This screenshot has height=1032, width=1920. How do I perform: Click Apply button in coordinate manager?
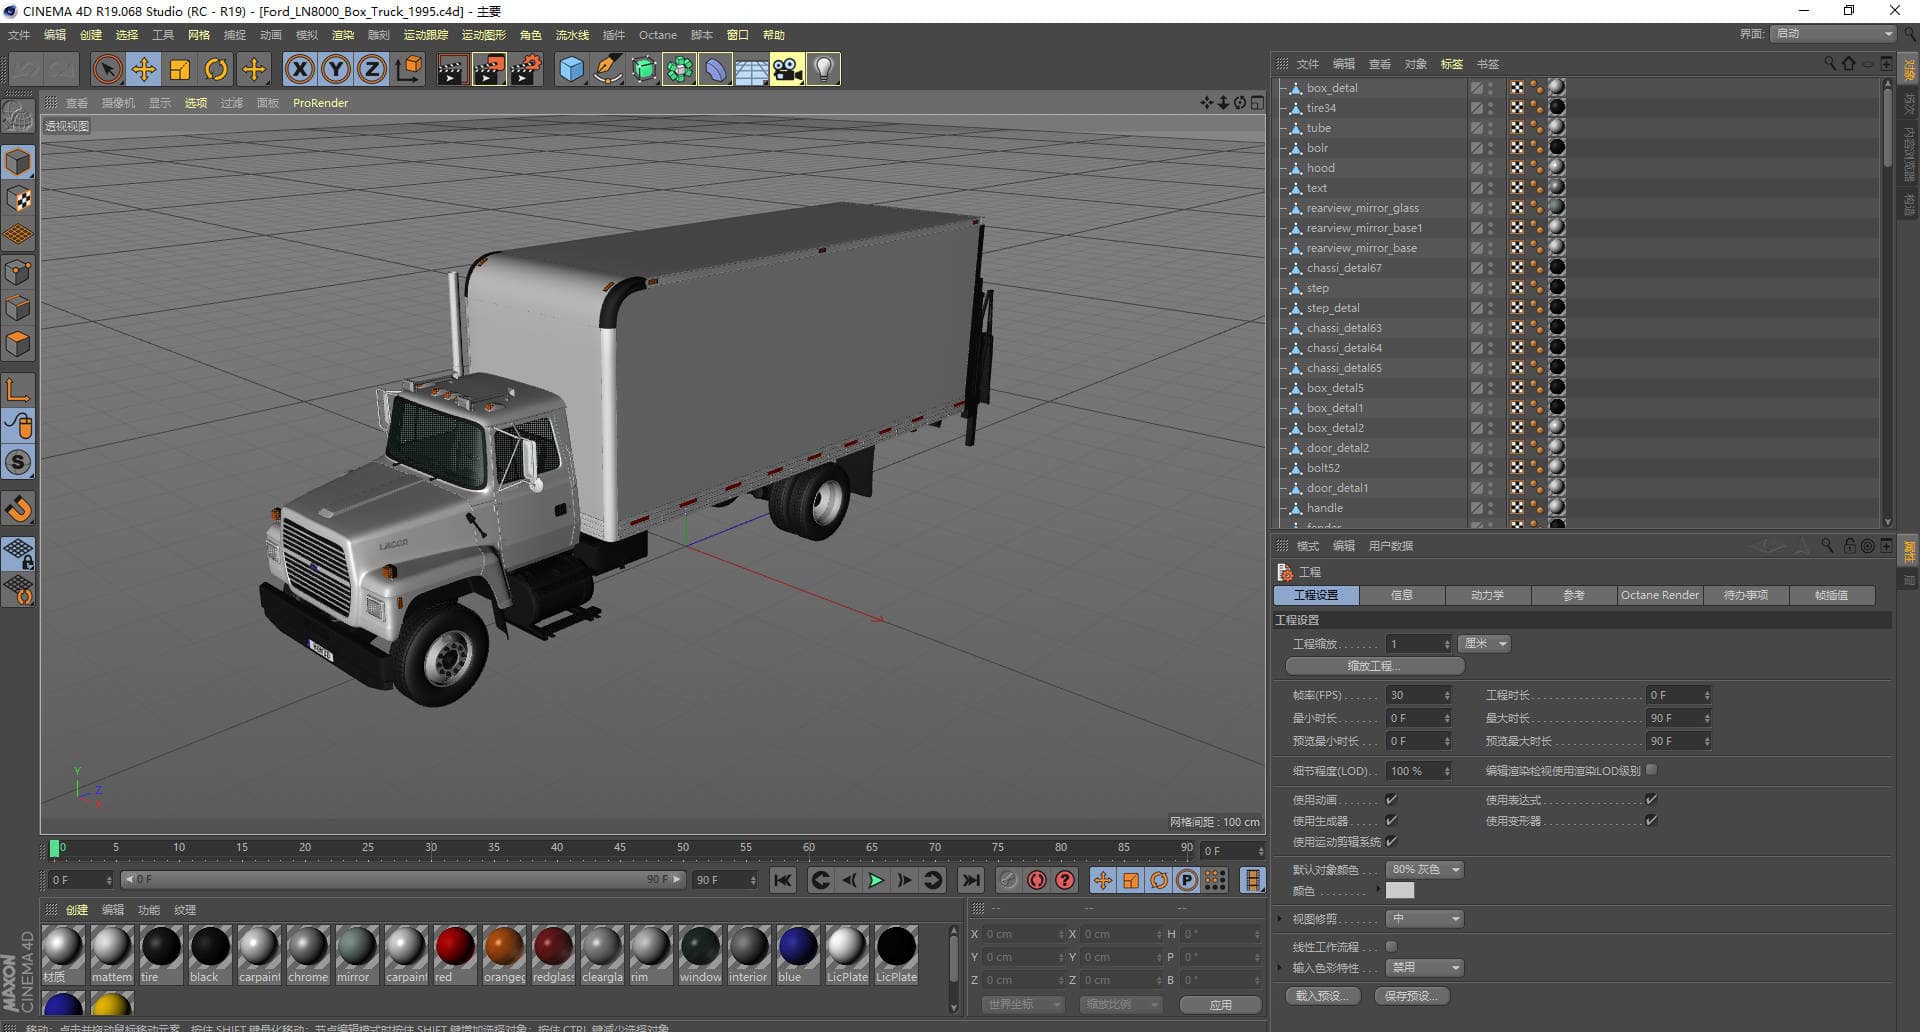point(1220,1005)
